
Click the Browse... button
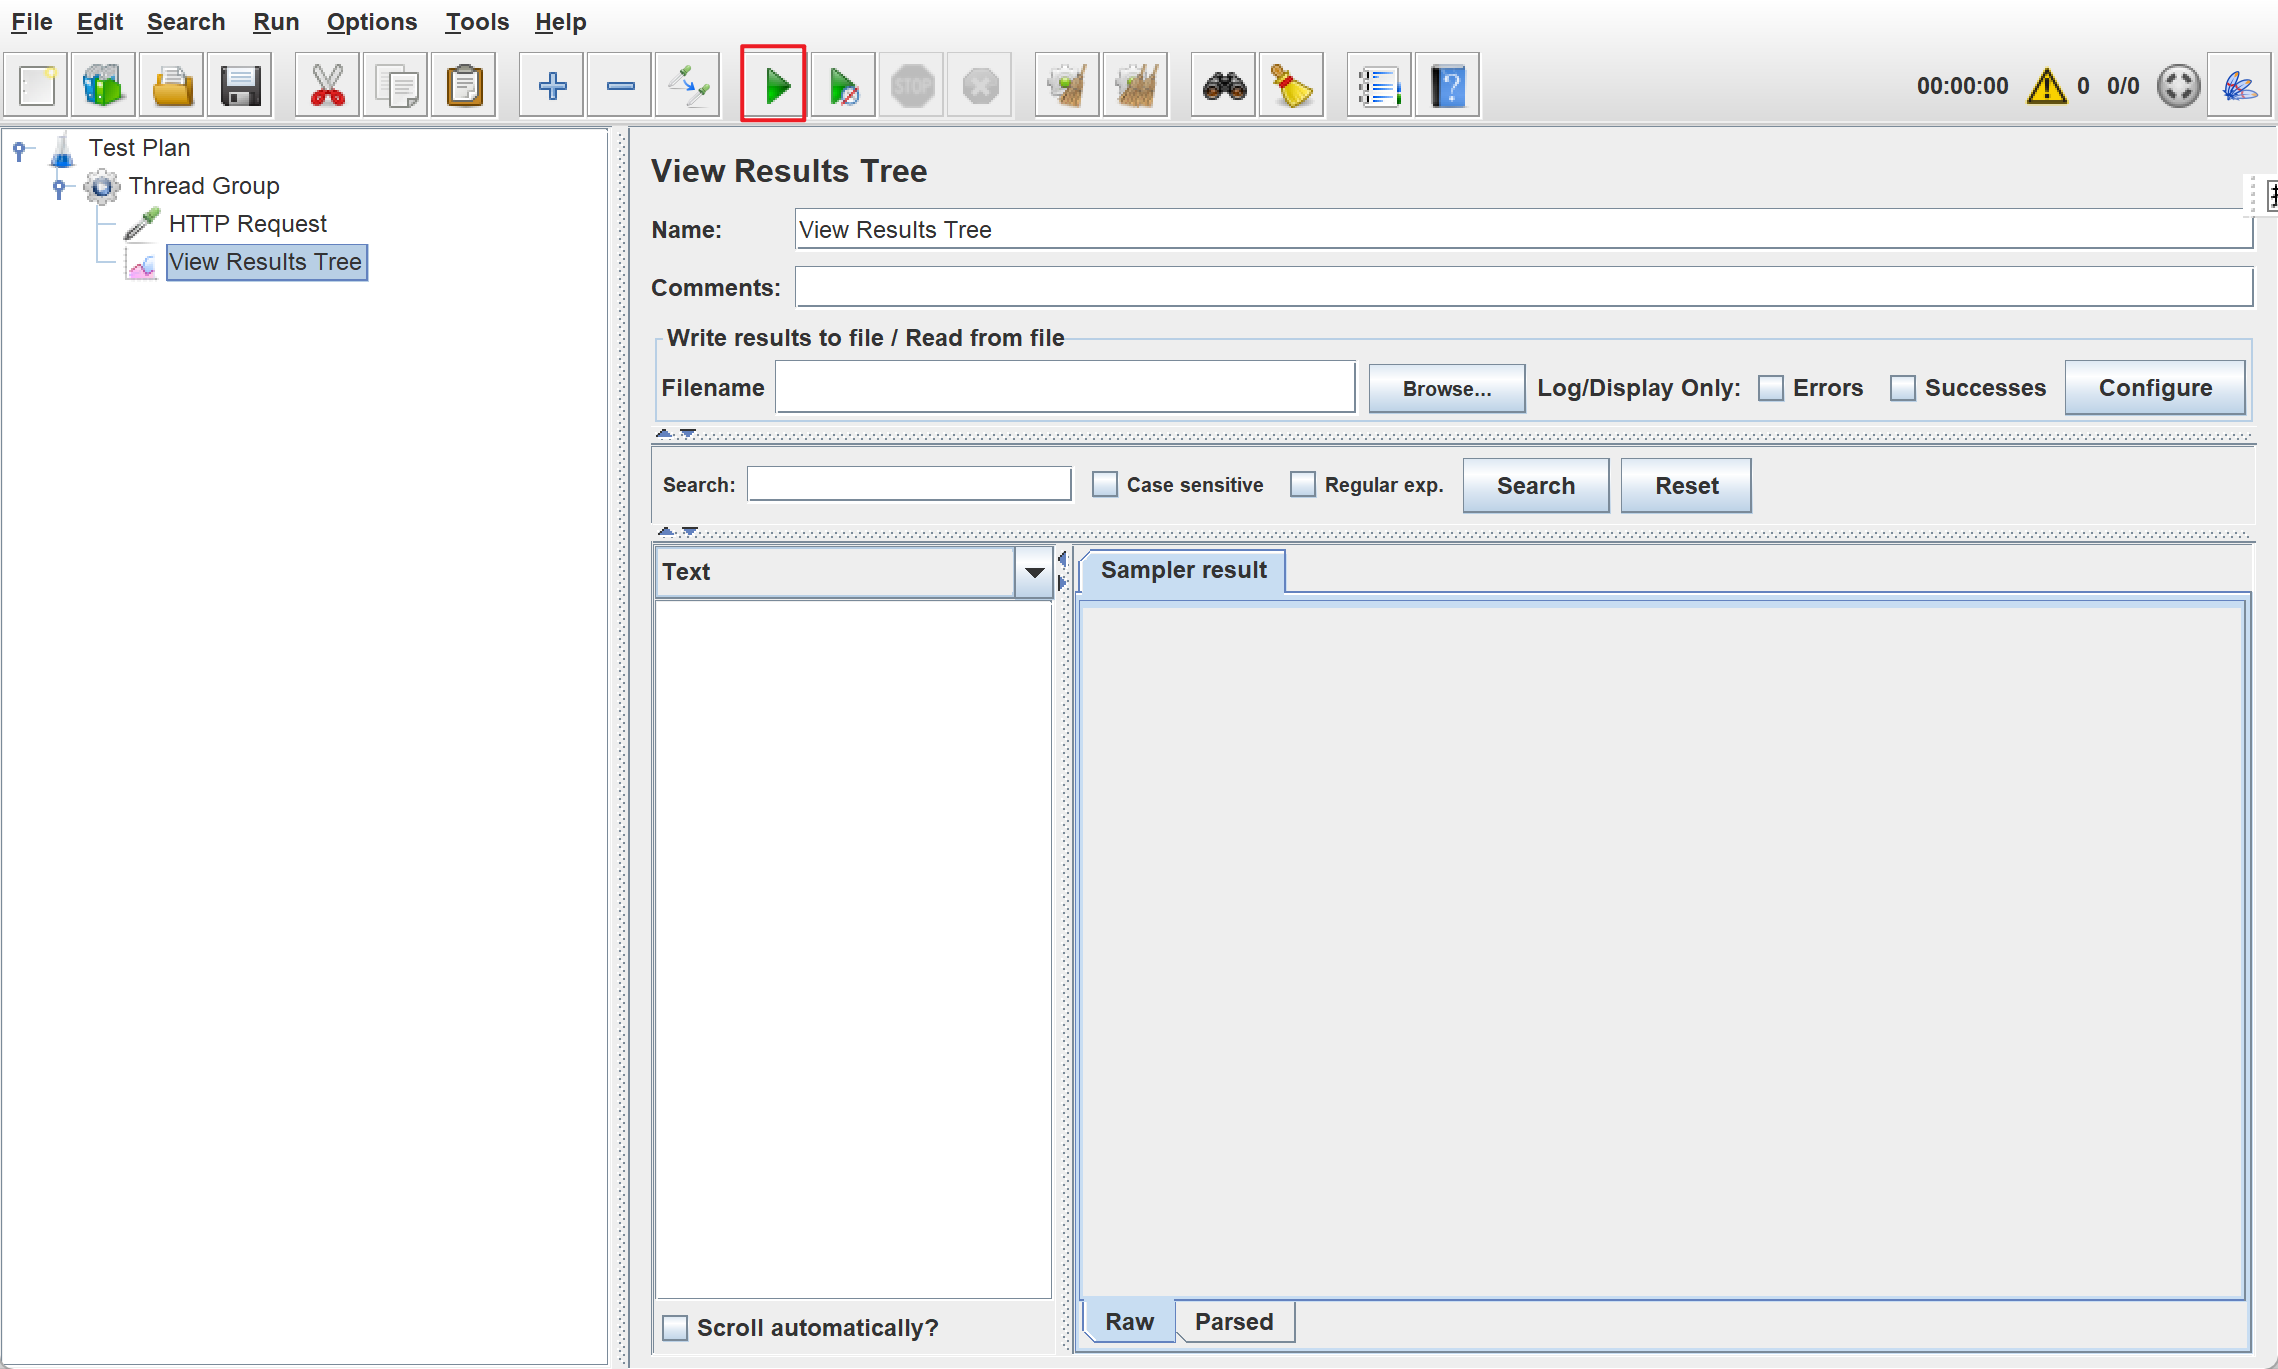tap(1446, 388)
